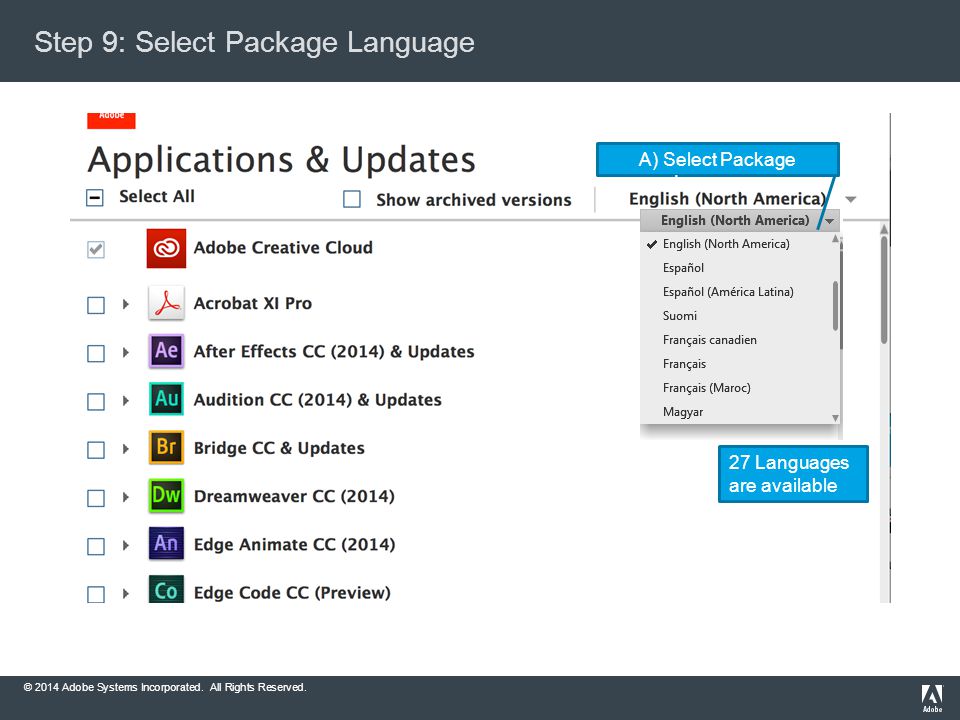Viewport: 960px width, 720px height.
Task: Click the Edge Code CC (Preview) label
Action: coord(292,593)
